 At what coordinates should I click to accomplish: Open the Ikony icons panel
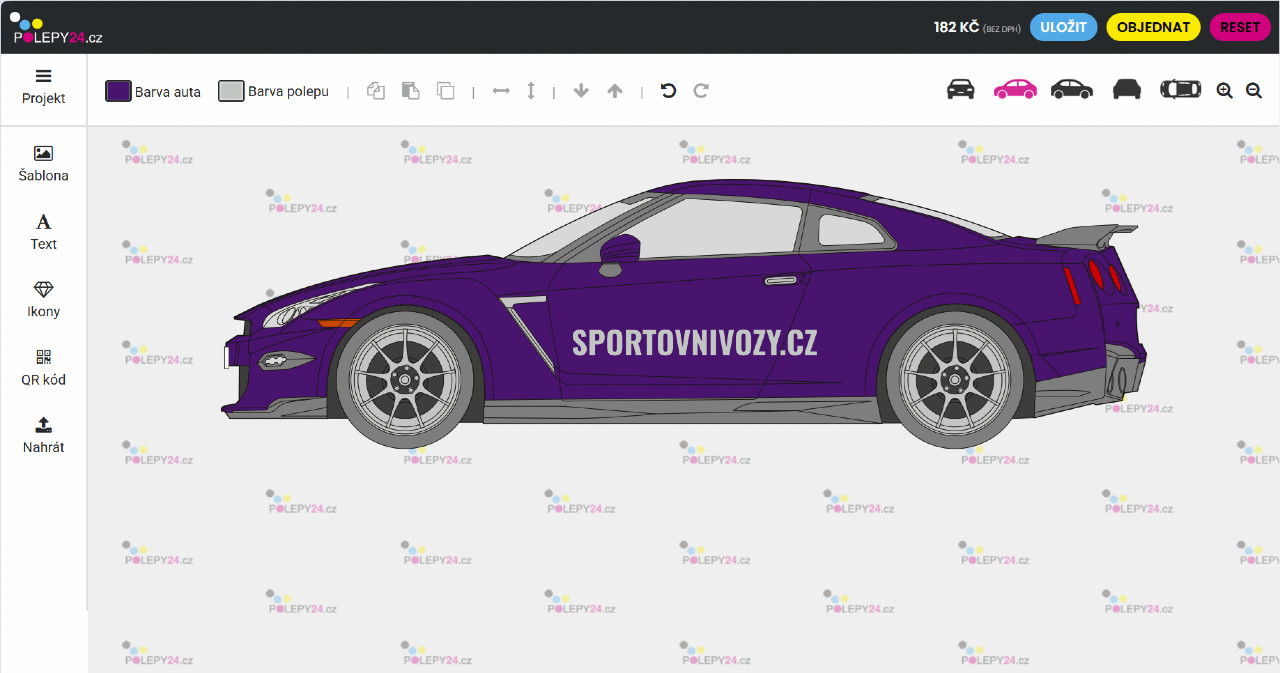[x=43, y=299]
